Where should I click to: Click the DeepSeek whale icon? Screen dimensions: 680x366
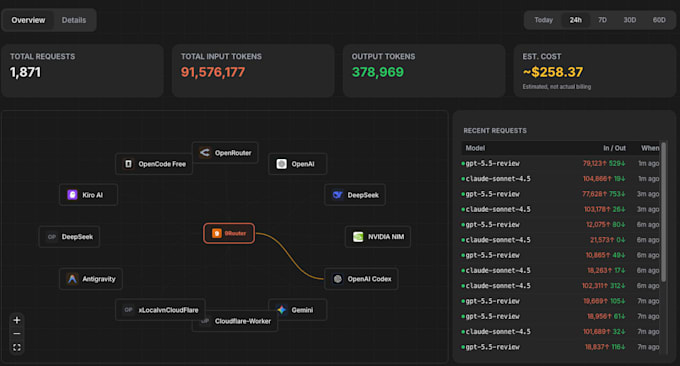(337, 195)
